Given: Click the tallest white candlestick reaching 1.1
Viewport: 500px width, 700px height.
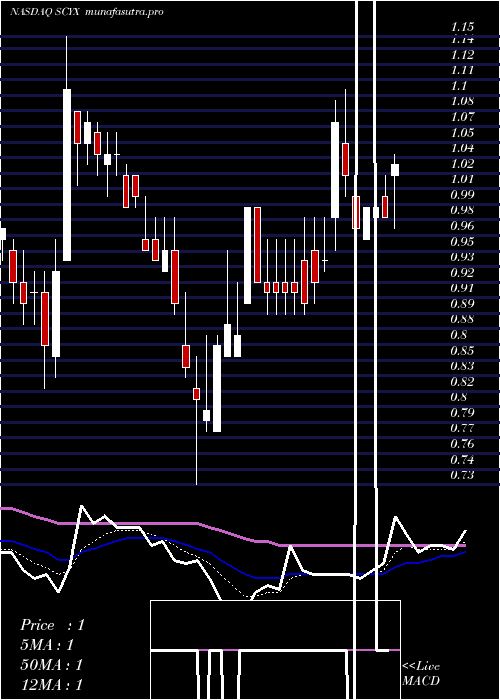Looking at the screenshot, I should click(x=67, y=175).
